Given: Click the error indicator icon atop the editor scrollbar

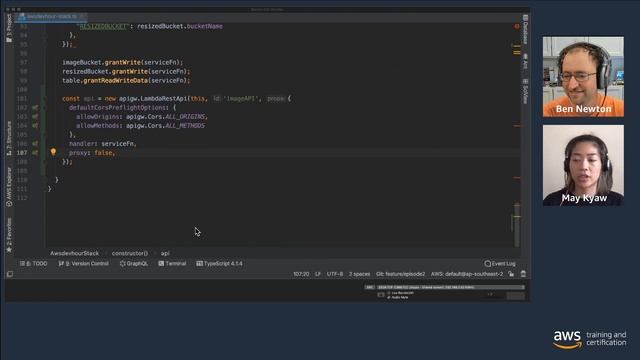Looking at the screenshot, I should pos(517,26).
